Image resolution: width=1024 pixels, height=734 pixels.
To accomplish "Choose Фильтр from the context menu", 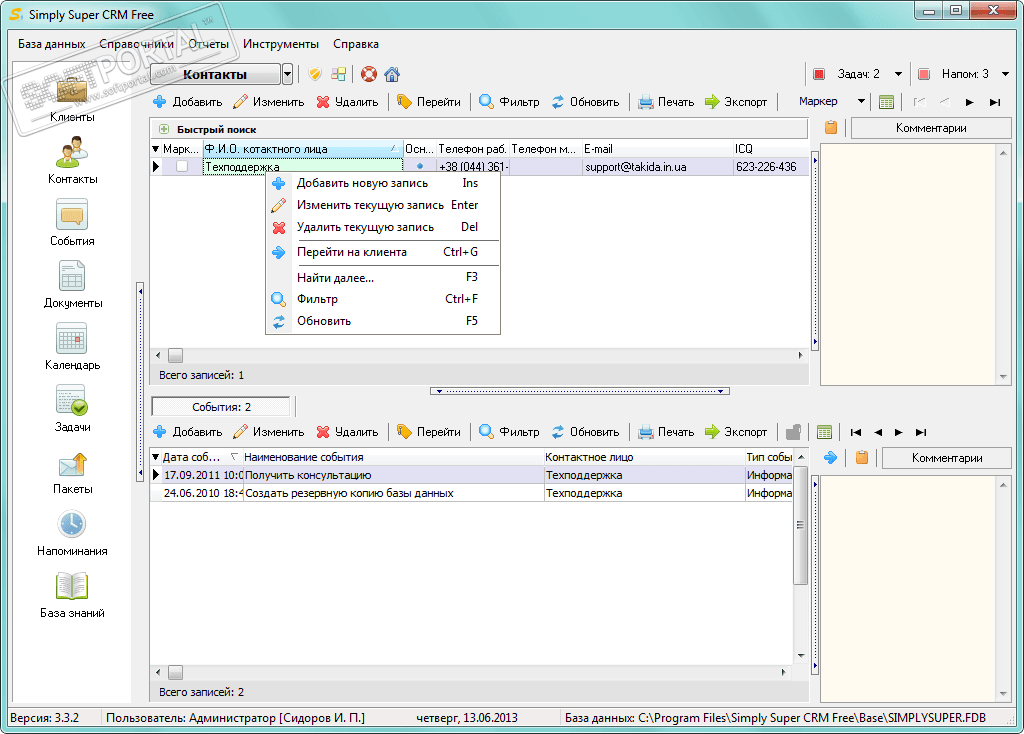I will (383, 299).
